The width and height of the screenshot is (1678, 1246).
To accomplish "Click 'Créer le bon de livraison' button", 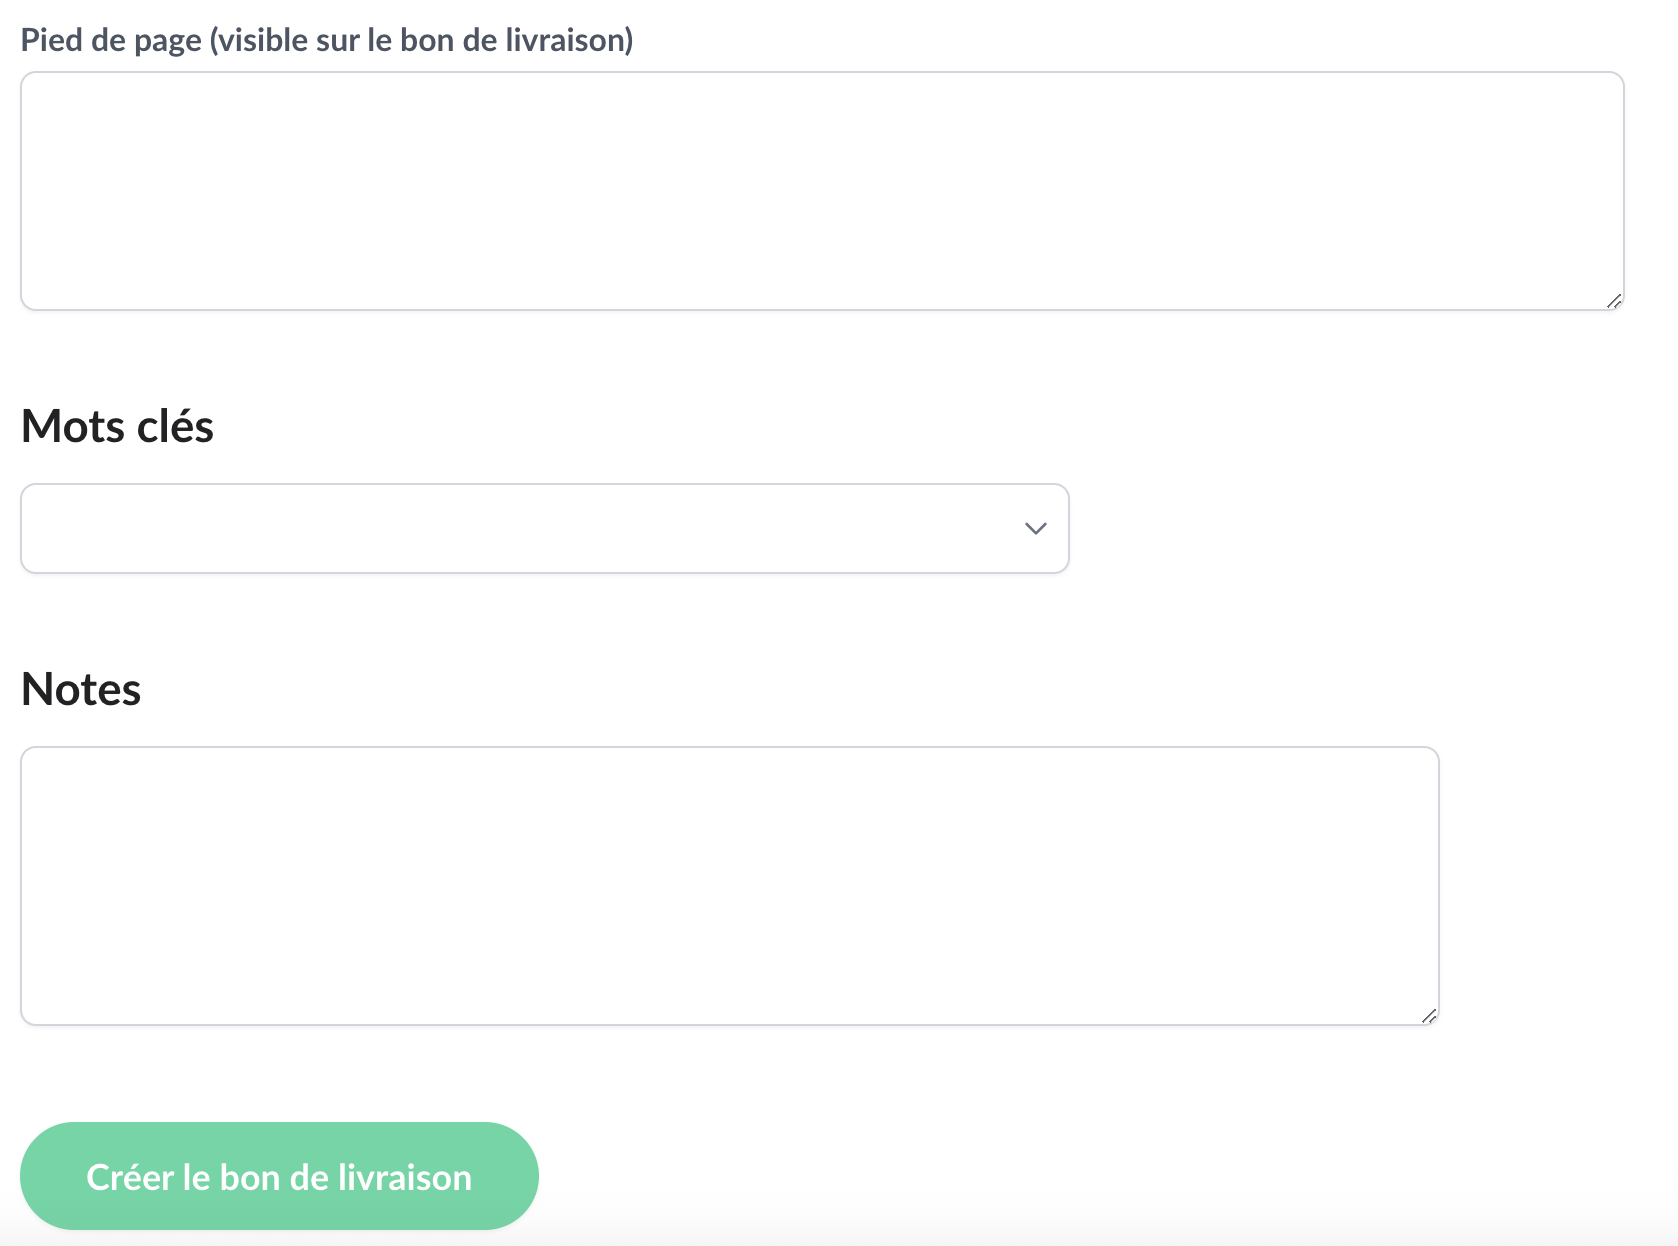I will tap(279, 1176).
